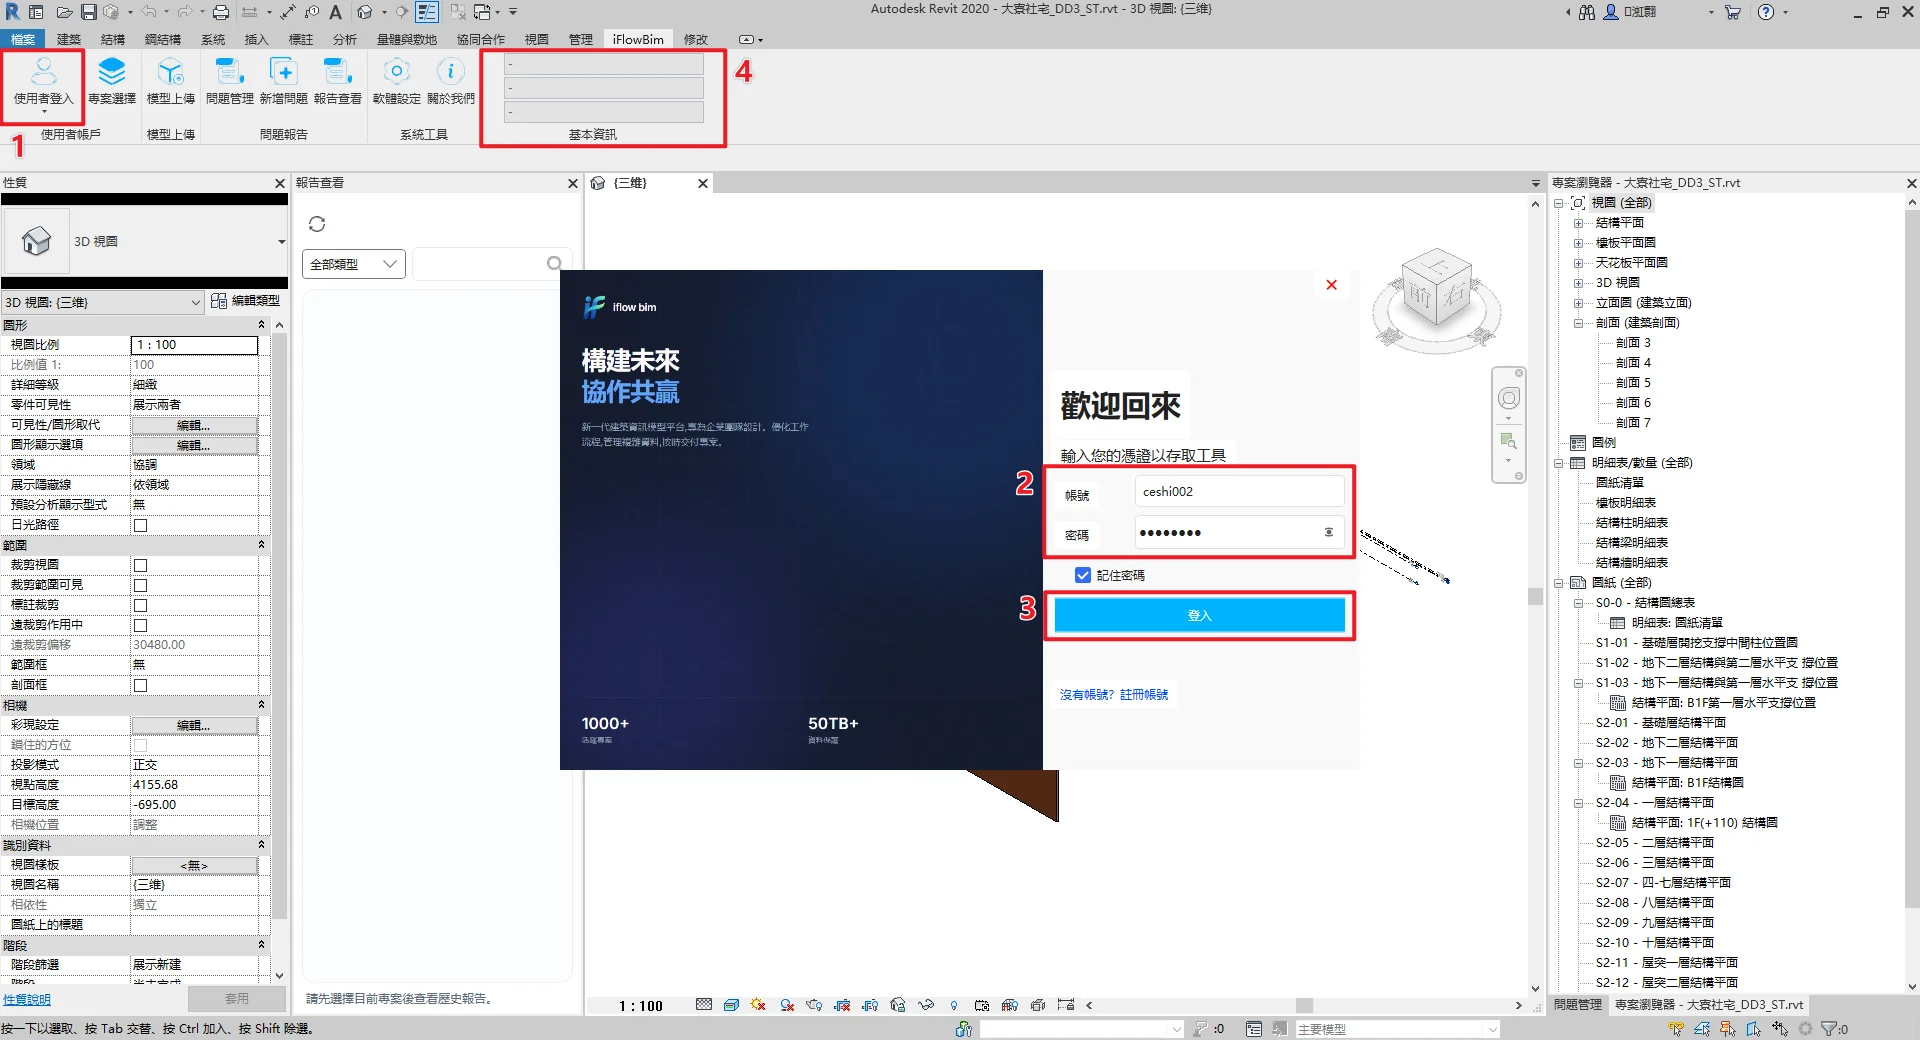Toggle the 裁剪範圍可見 checkbox
This screenshot has height=1040, width=1920.
coord(140,585)
